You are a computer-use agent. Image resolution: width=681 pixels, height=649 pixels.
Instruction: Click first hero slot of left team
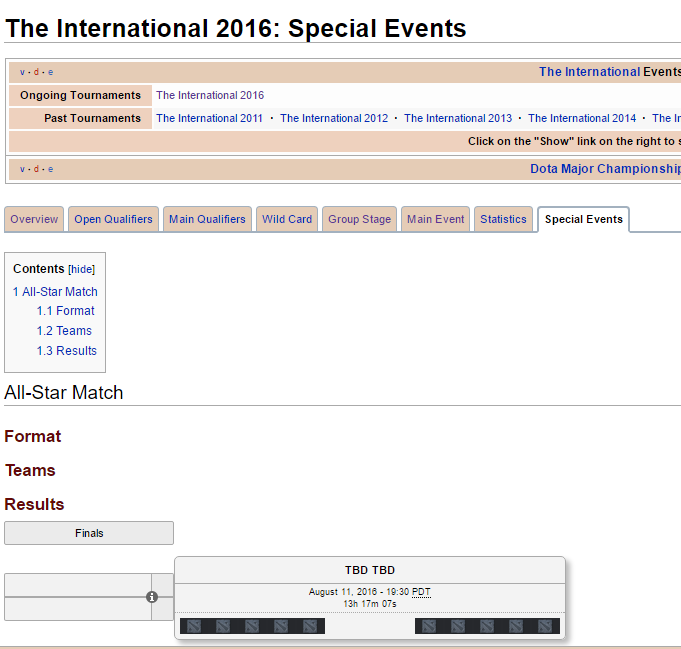(x=194, y=626)
